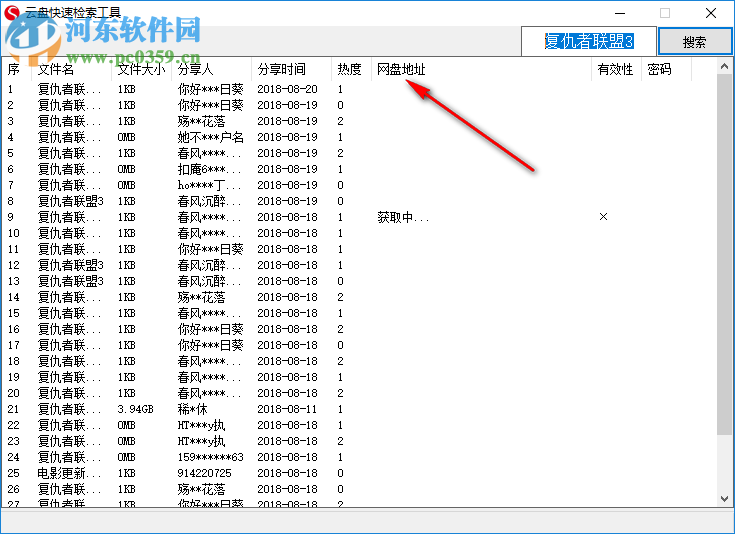Click the scrollbar up arrow
This screenshot has height=534, width=735.
pyautogui.click(x=724, y=66)
